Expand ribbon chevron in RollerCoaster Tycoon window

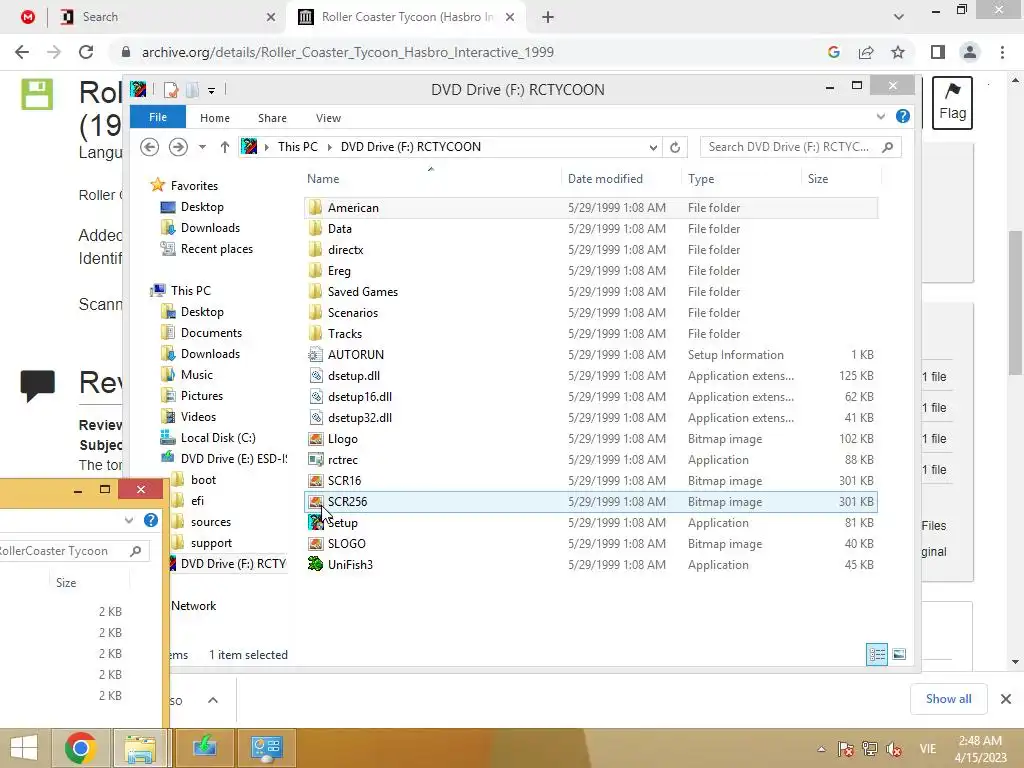click(129, 520)
